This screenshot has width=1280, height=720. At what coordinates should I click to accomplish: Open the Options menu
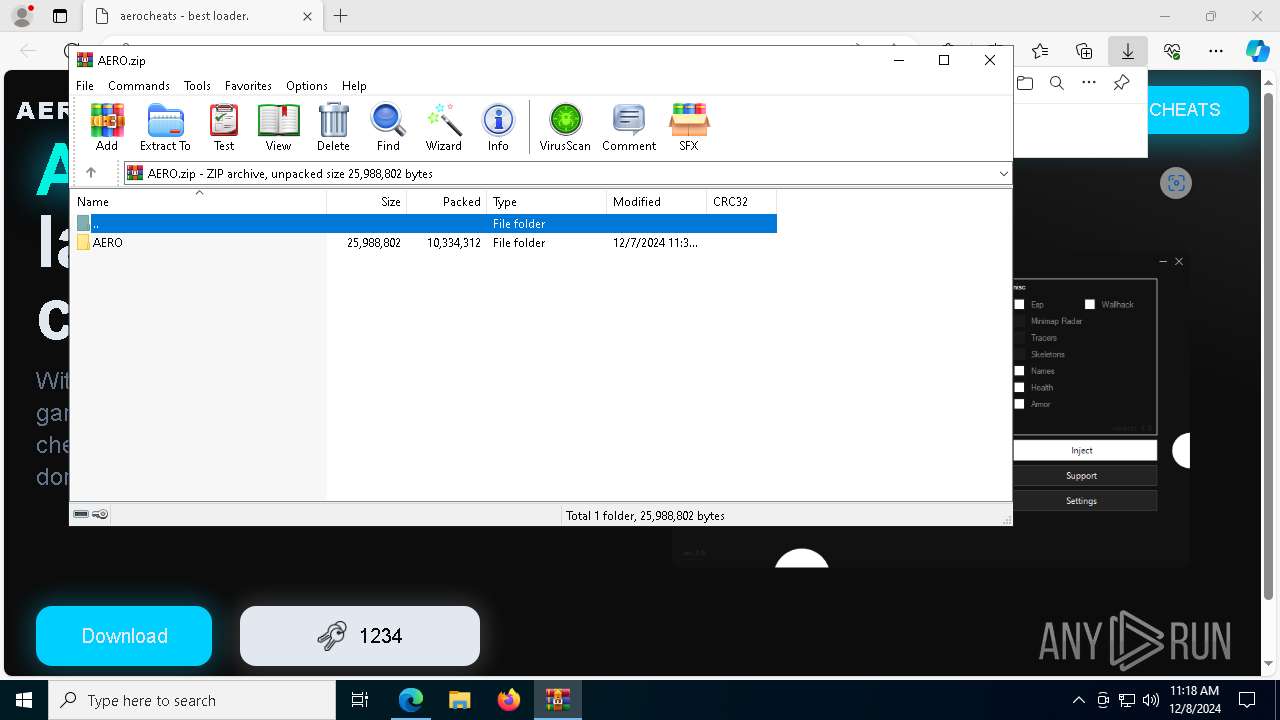coord(307,86)
